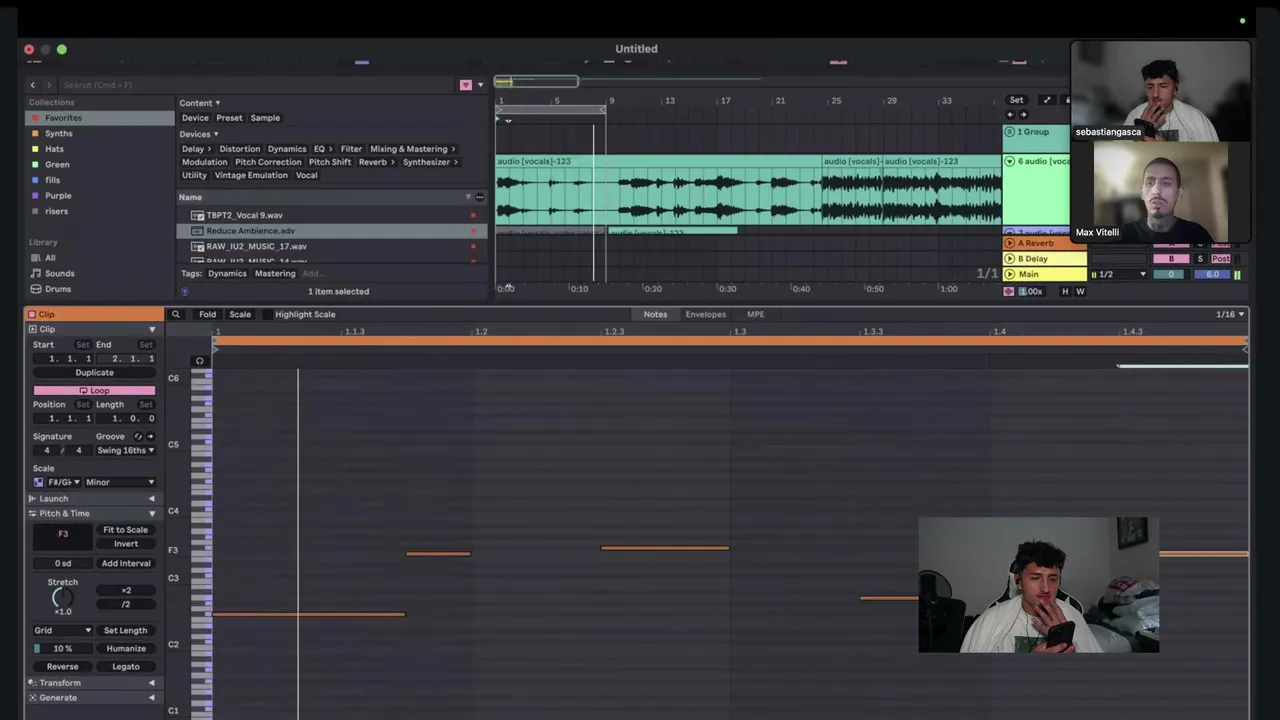Click the commit groove arrow icon
The image size is (1280, 720).
tap(151, 436)
